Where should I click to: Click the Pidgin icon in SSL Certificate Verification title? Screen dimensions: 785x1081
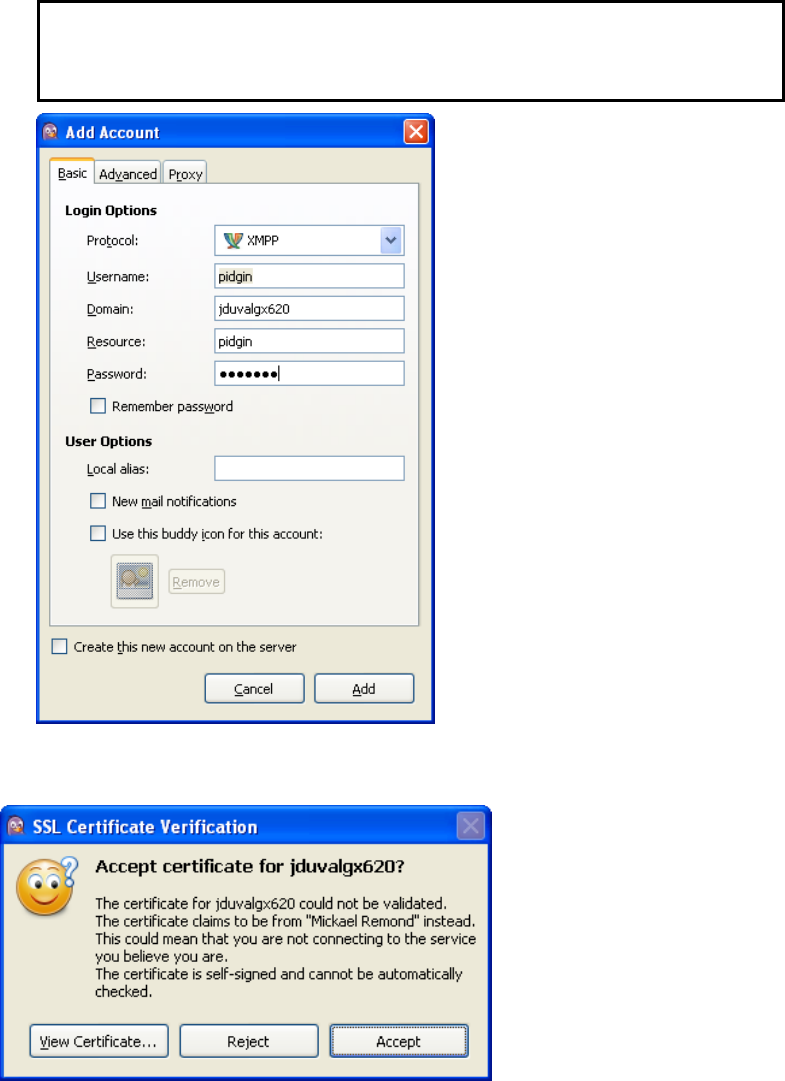coord(16,826)
